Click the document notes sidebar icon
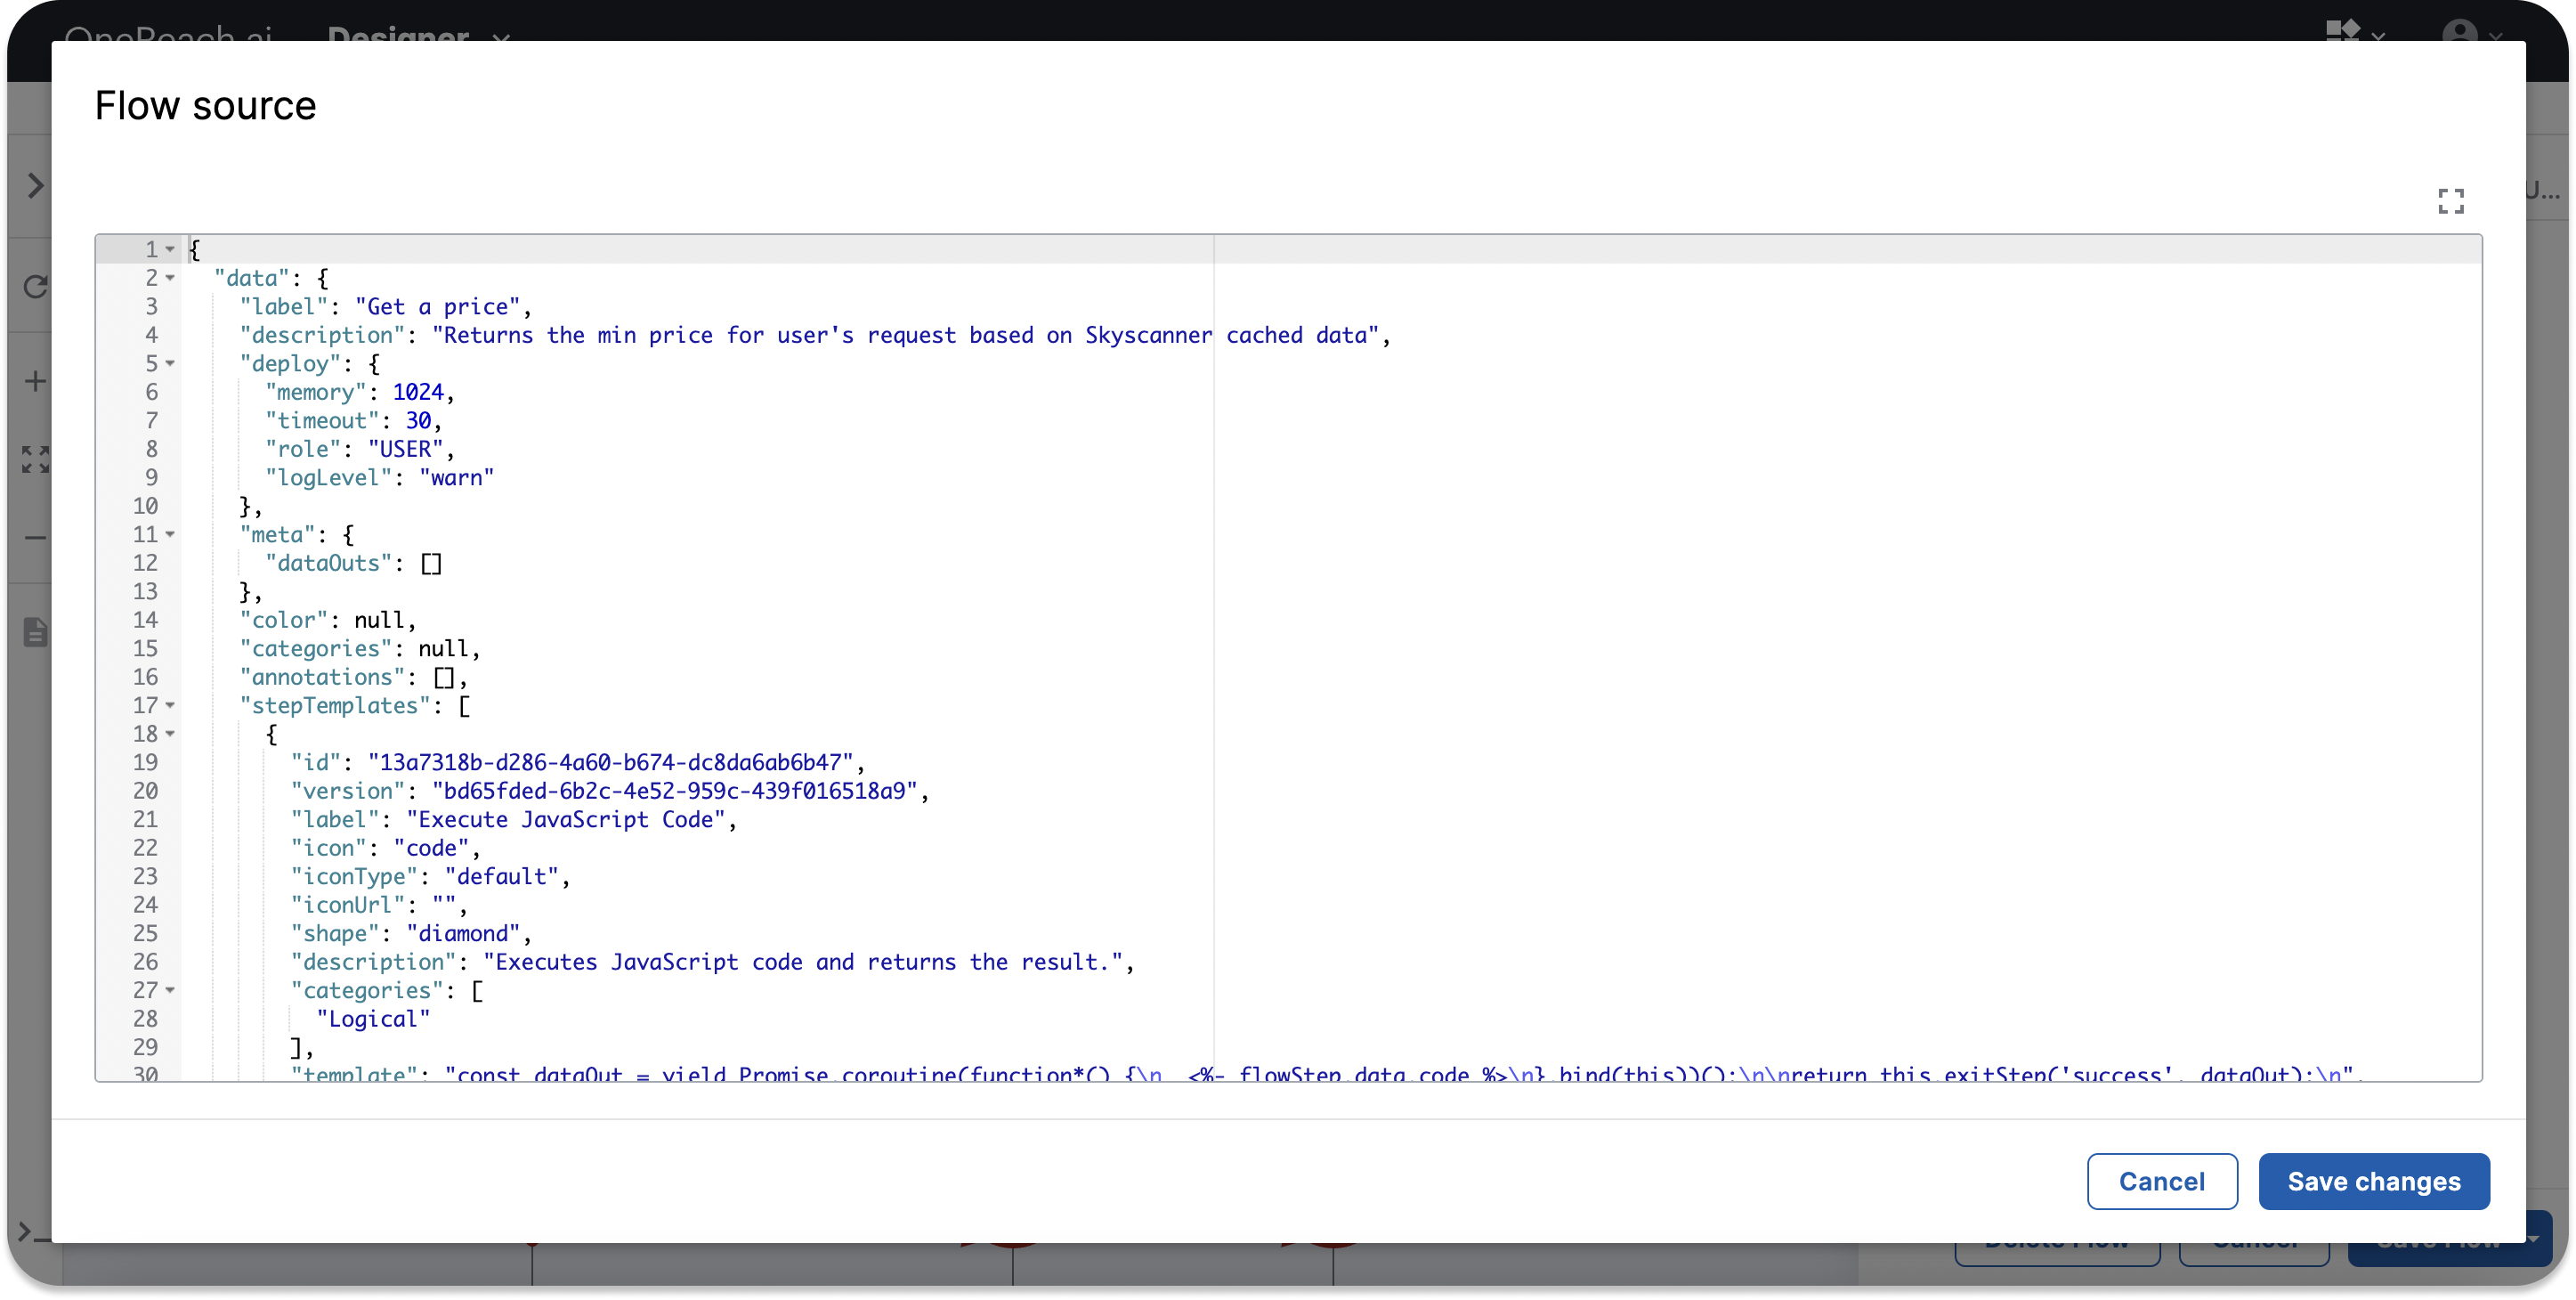Viewport: 2576px width, 1300px height. pyautogui.click(x=35, y=632)
